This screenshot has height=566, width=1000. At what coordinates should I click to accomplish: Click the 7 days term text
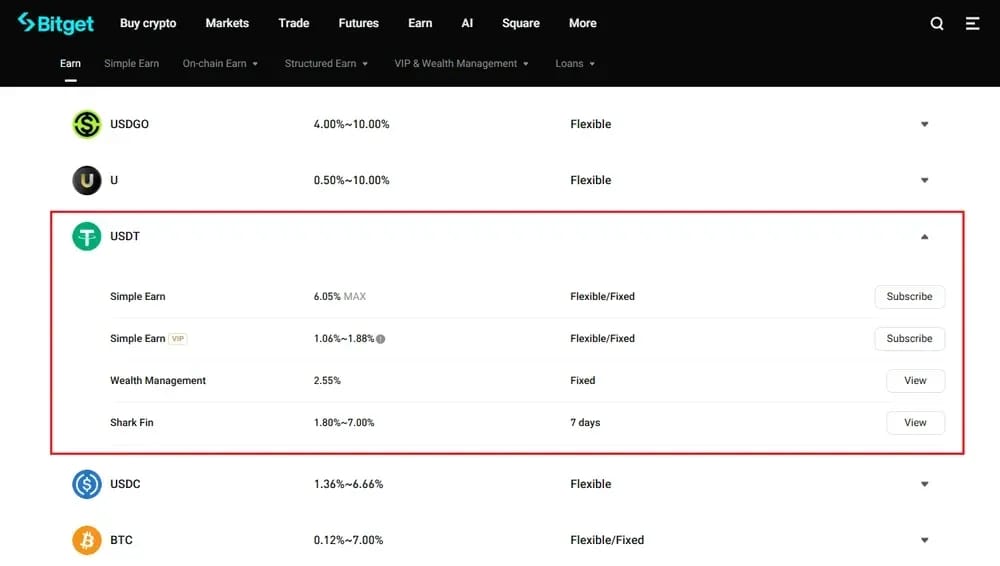[585, 422]
